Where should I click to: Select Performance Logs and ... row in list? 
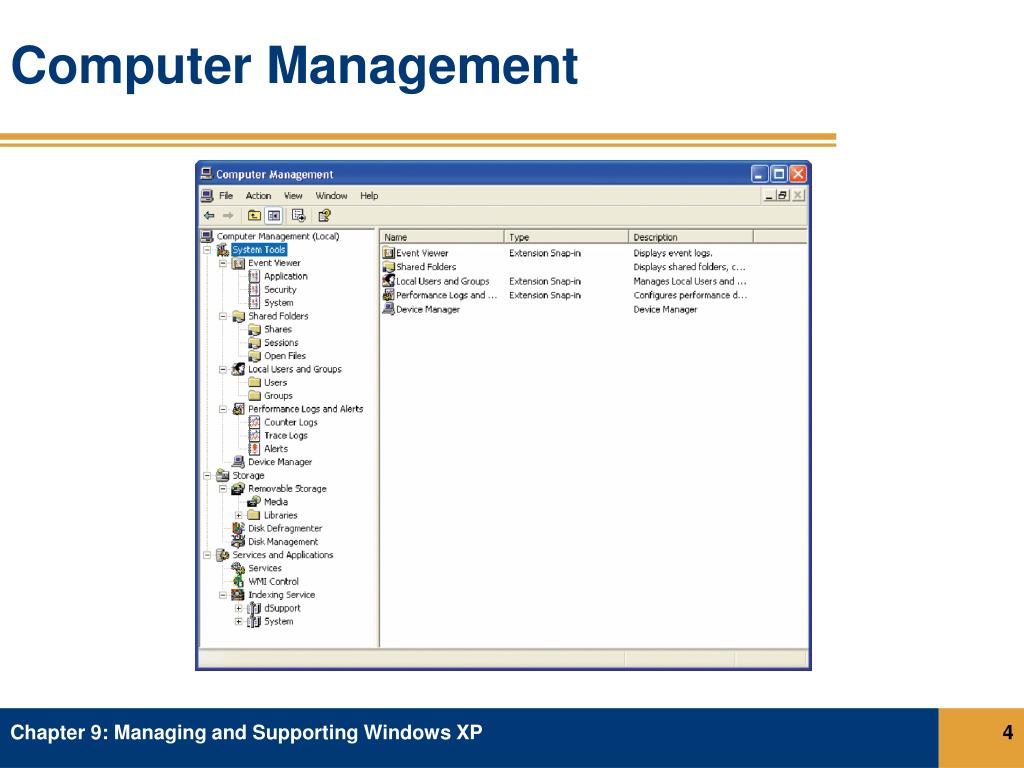point(447,295)
